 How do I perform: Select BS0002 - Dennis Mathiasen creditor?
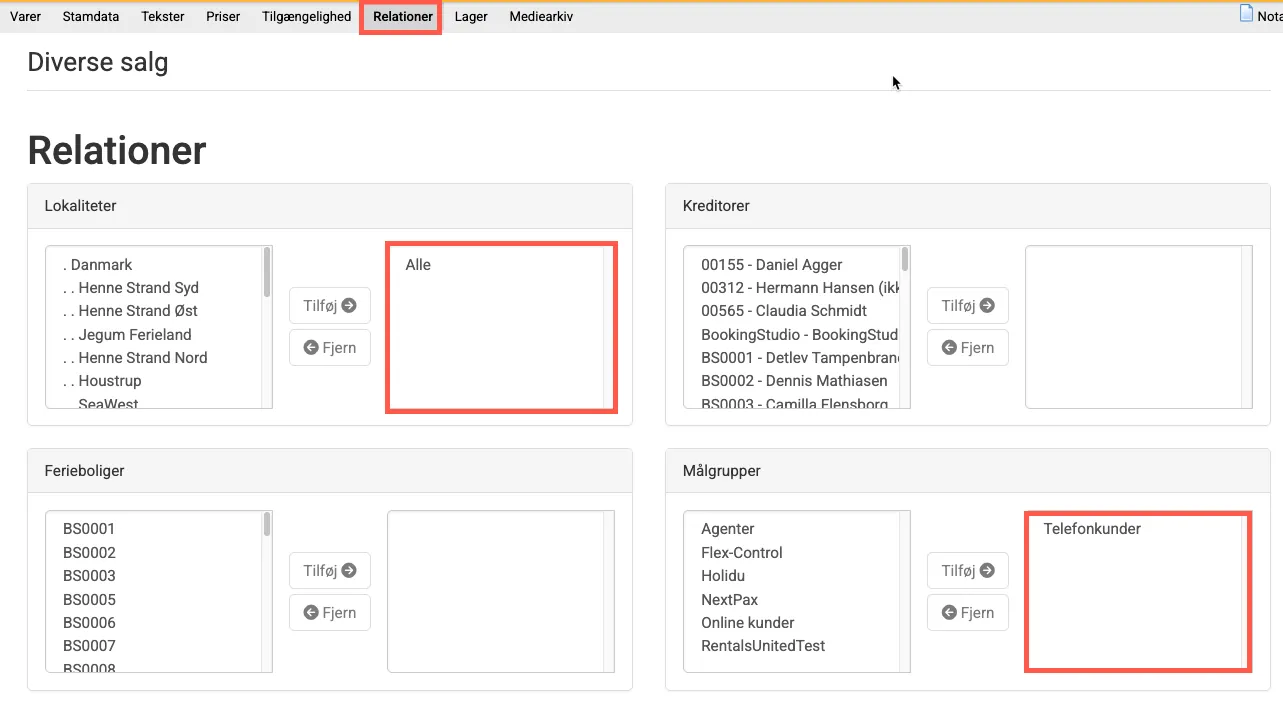tap(794, 381)
